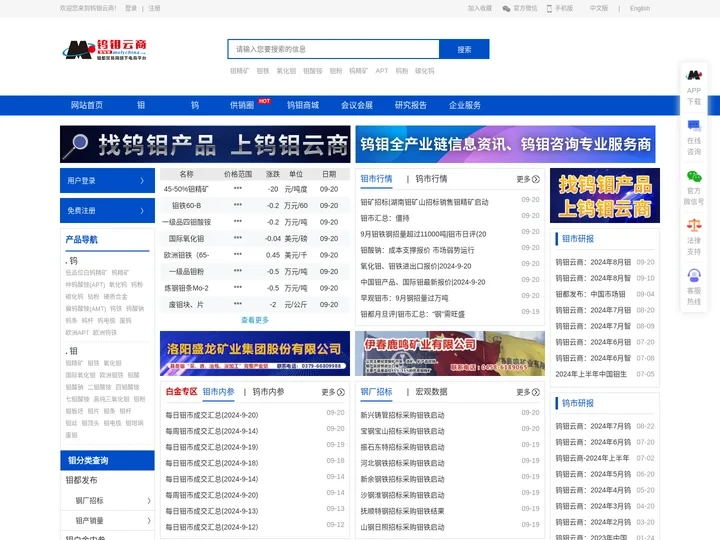720x540 pixels.
Task: Select the 白金专区 tab
Action: (x=181, y=392)
